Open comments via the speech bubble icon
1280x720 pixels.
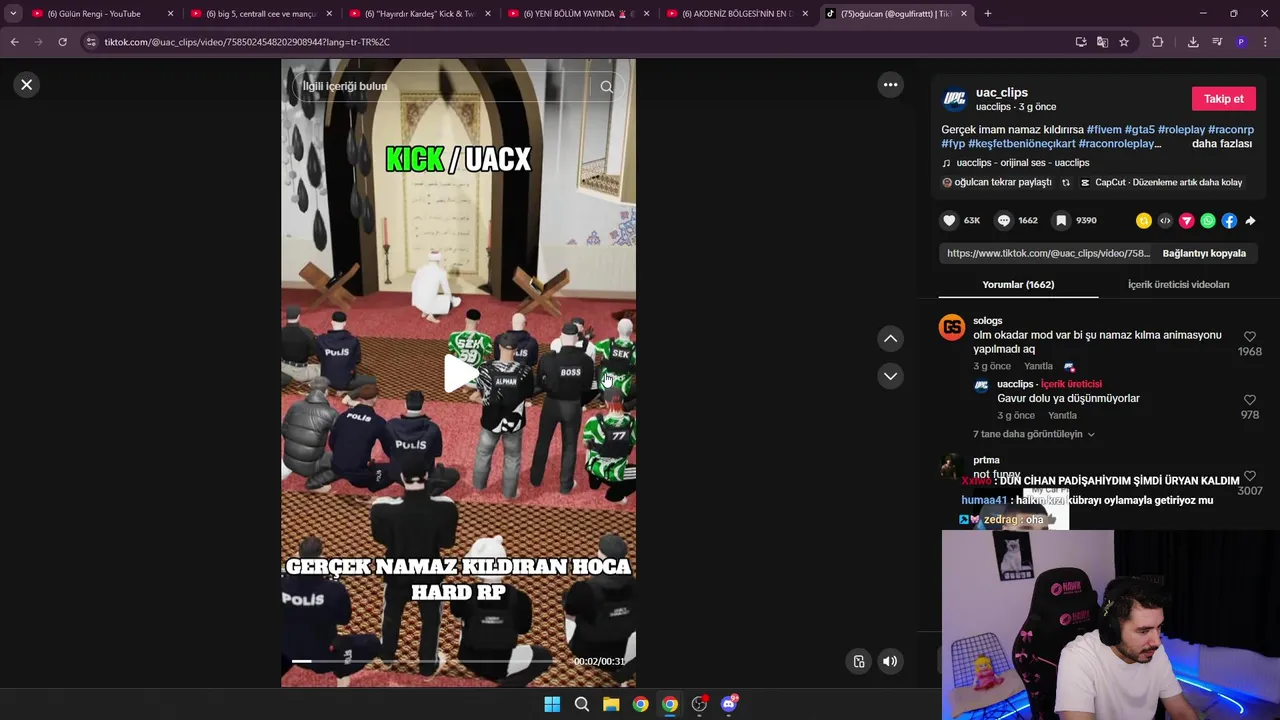[x=1004, y=220]
